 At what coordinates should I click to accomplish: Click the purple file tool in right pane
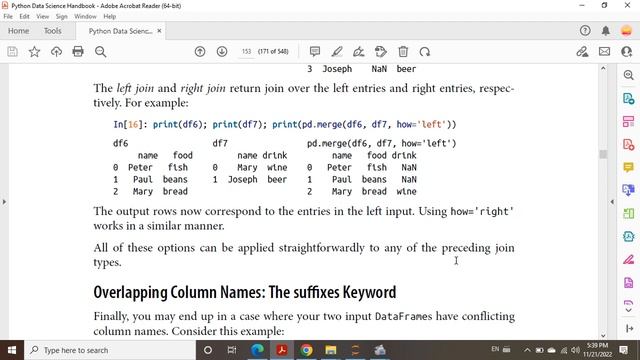coord(629,282)
